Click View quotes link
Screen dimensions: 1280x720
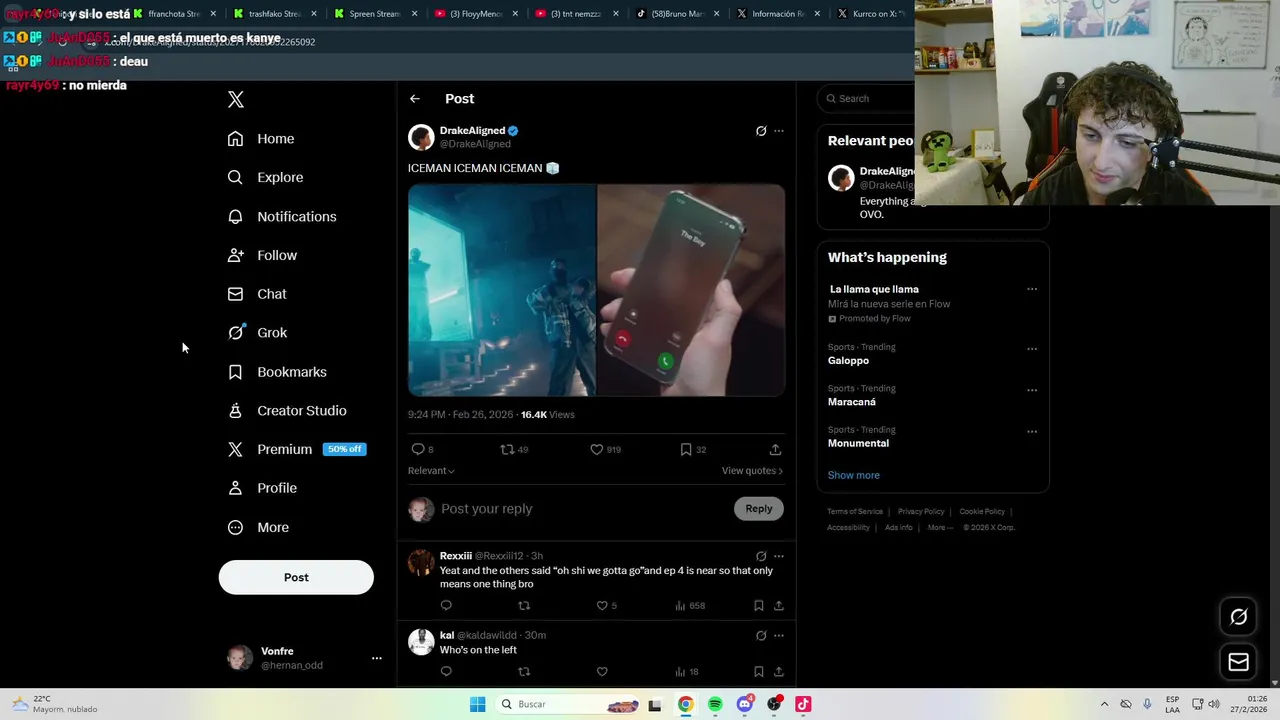point(752,471)
